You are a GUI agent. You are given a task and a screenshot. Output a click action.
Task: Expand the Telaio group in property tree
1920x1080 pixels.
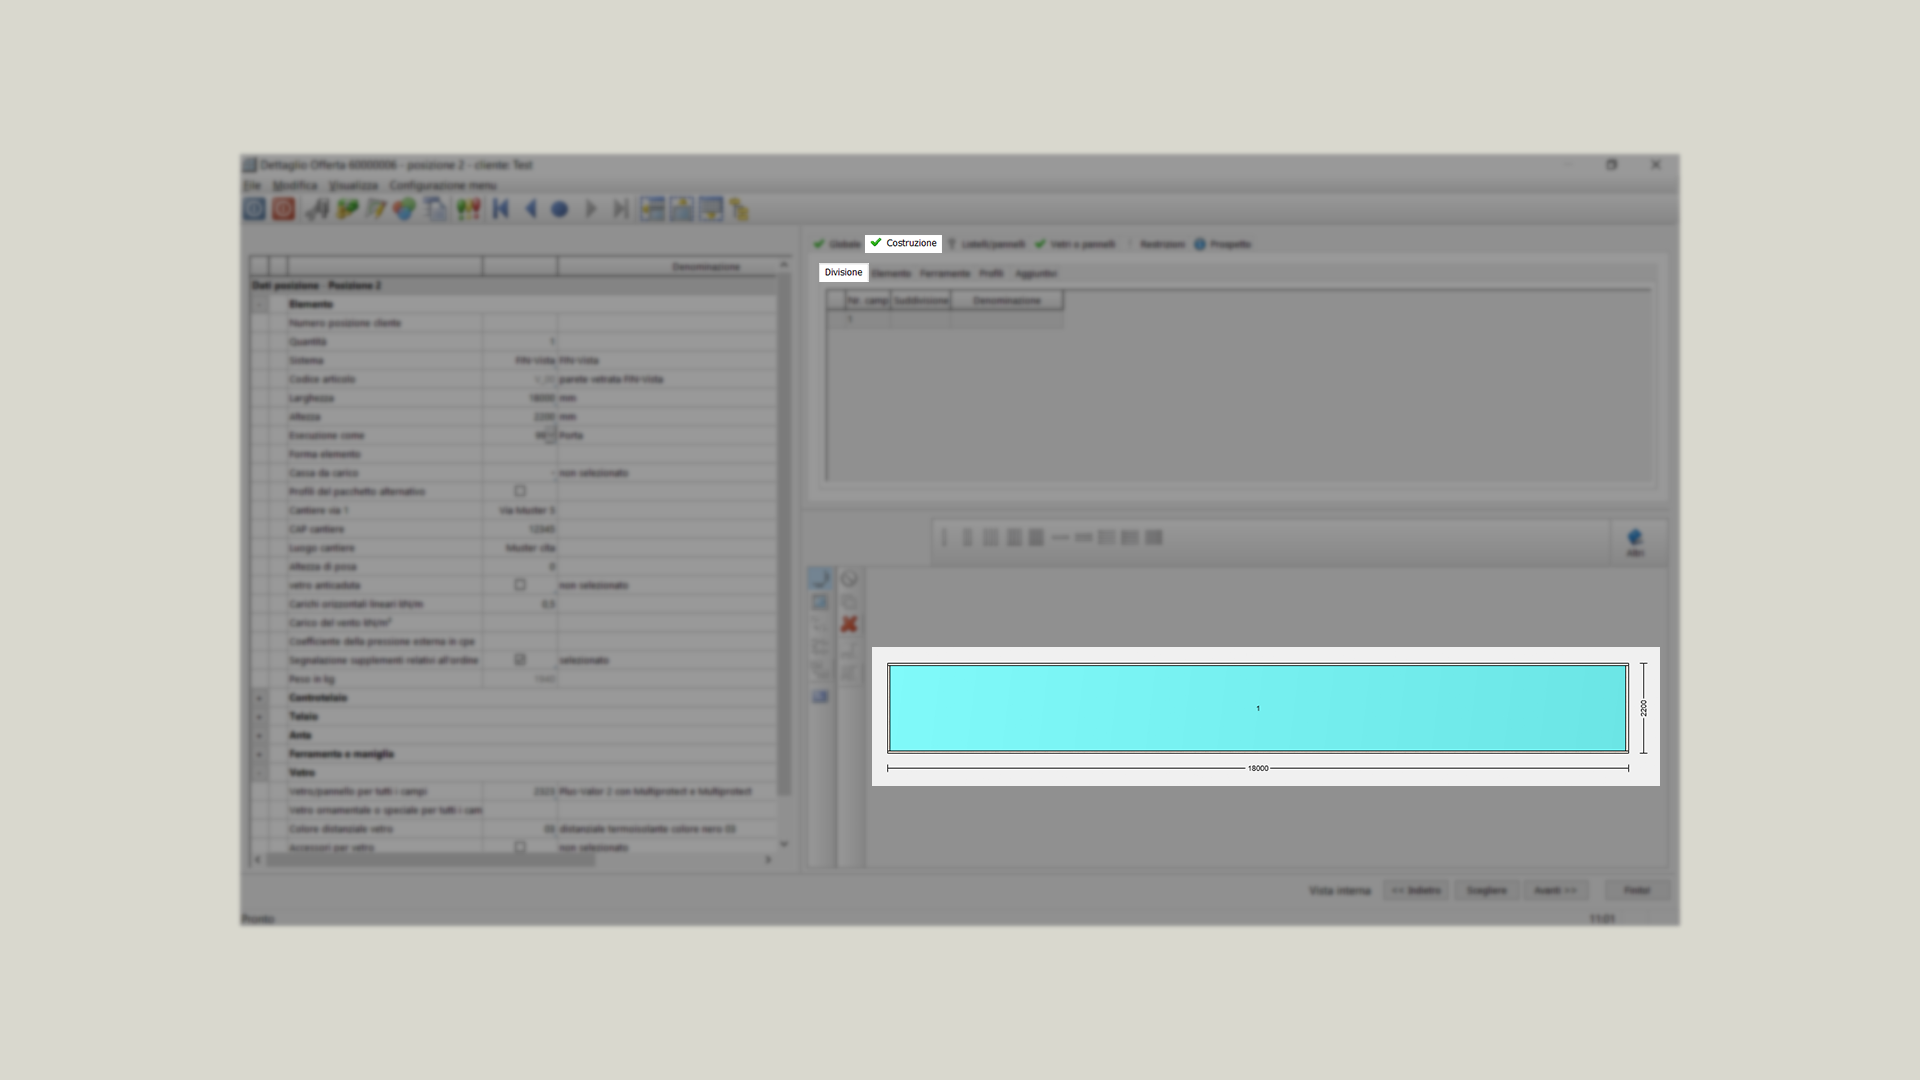260,717
